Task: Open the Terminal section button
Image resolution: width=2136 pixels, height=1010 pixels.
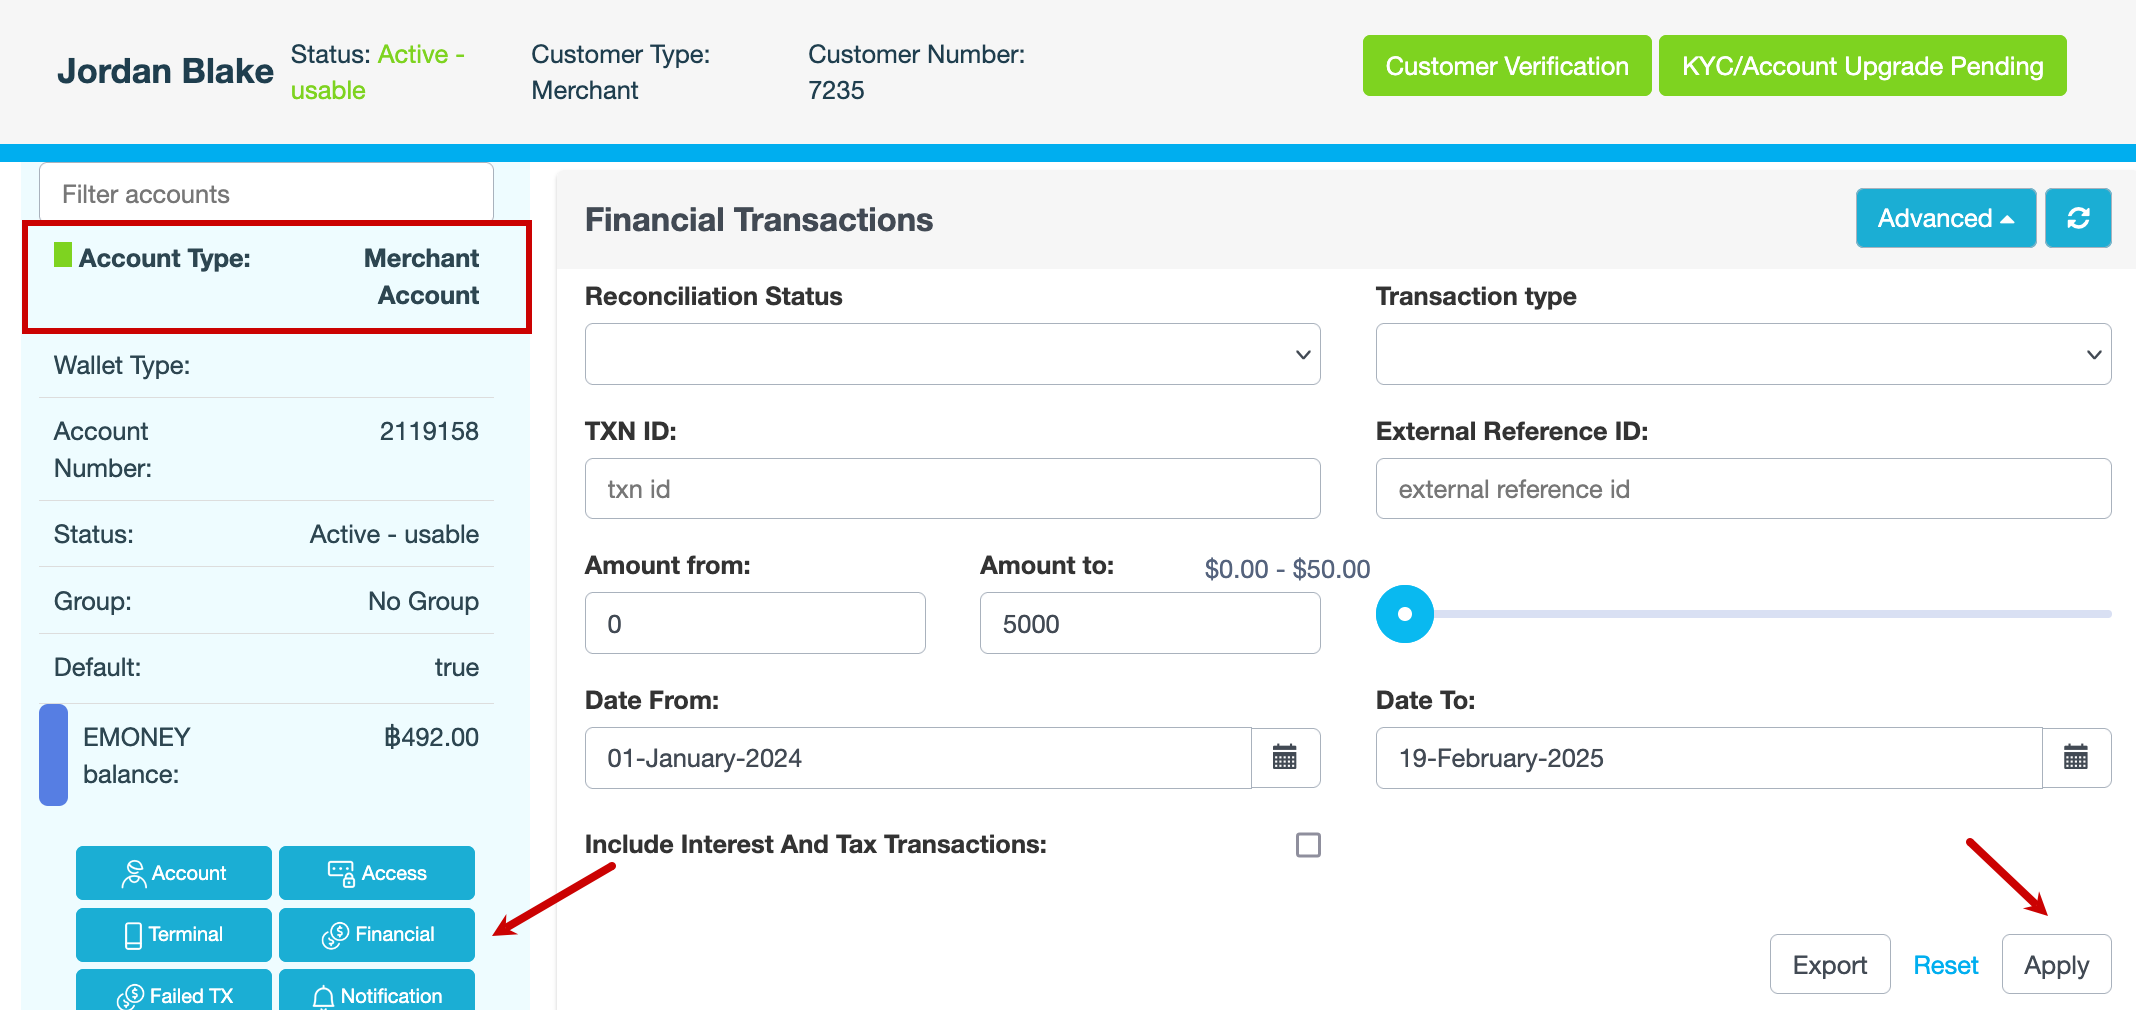Action: 174,934
